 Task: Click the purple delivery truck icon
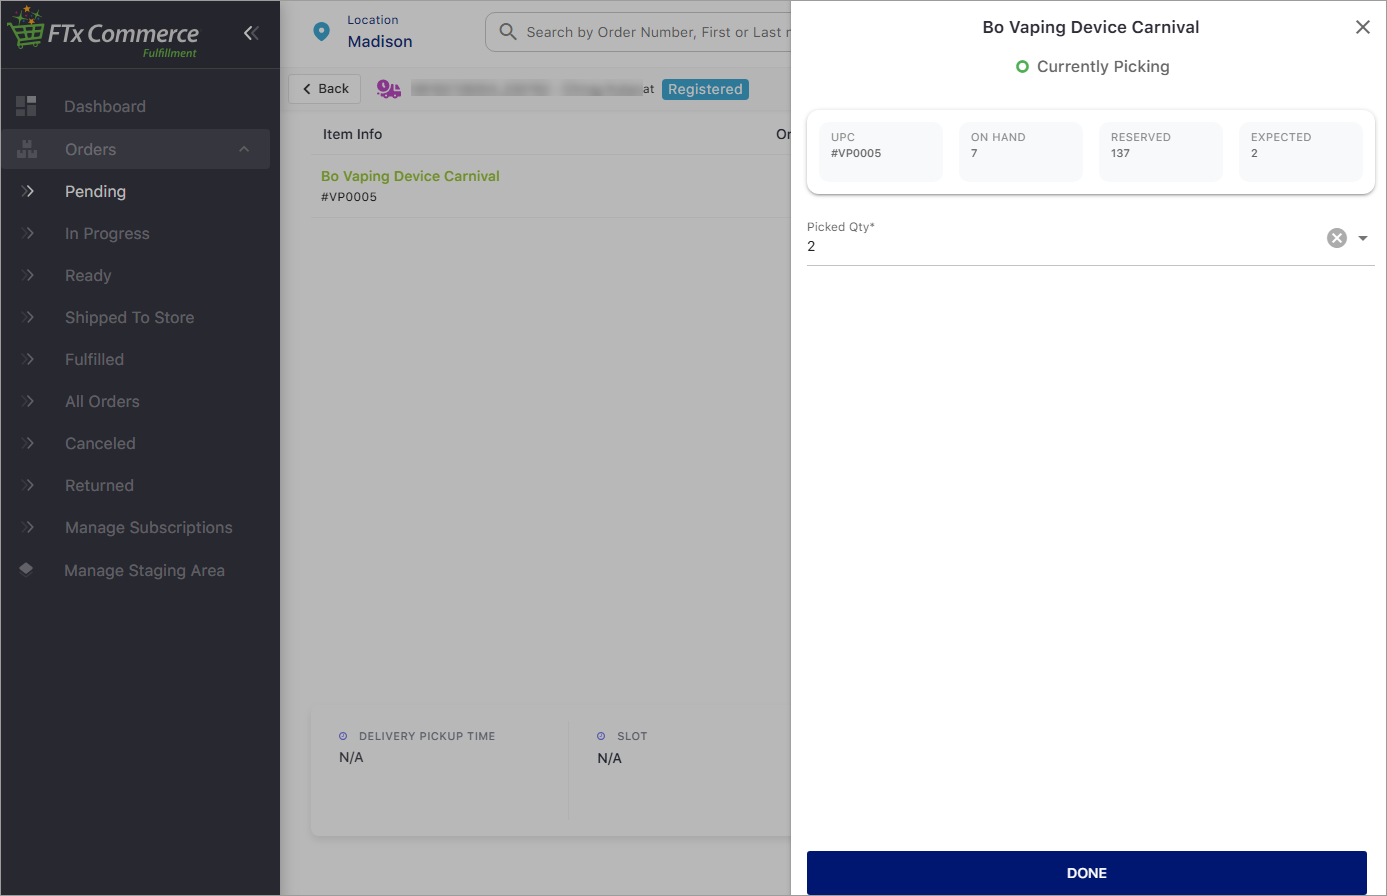click(x=389, y=89)
